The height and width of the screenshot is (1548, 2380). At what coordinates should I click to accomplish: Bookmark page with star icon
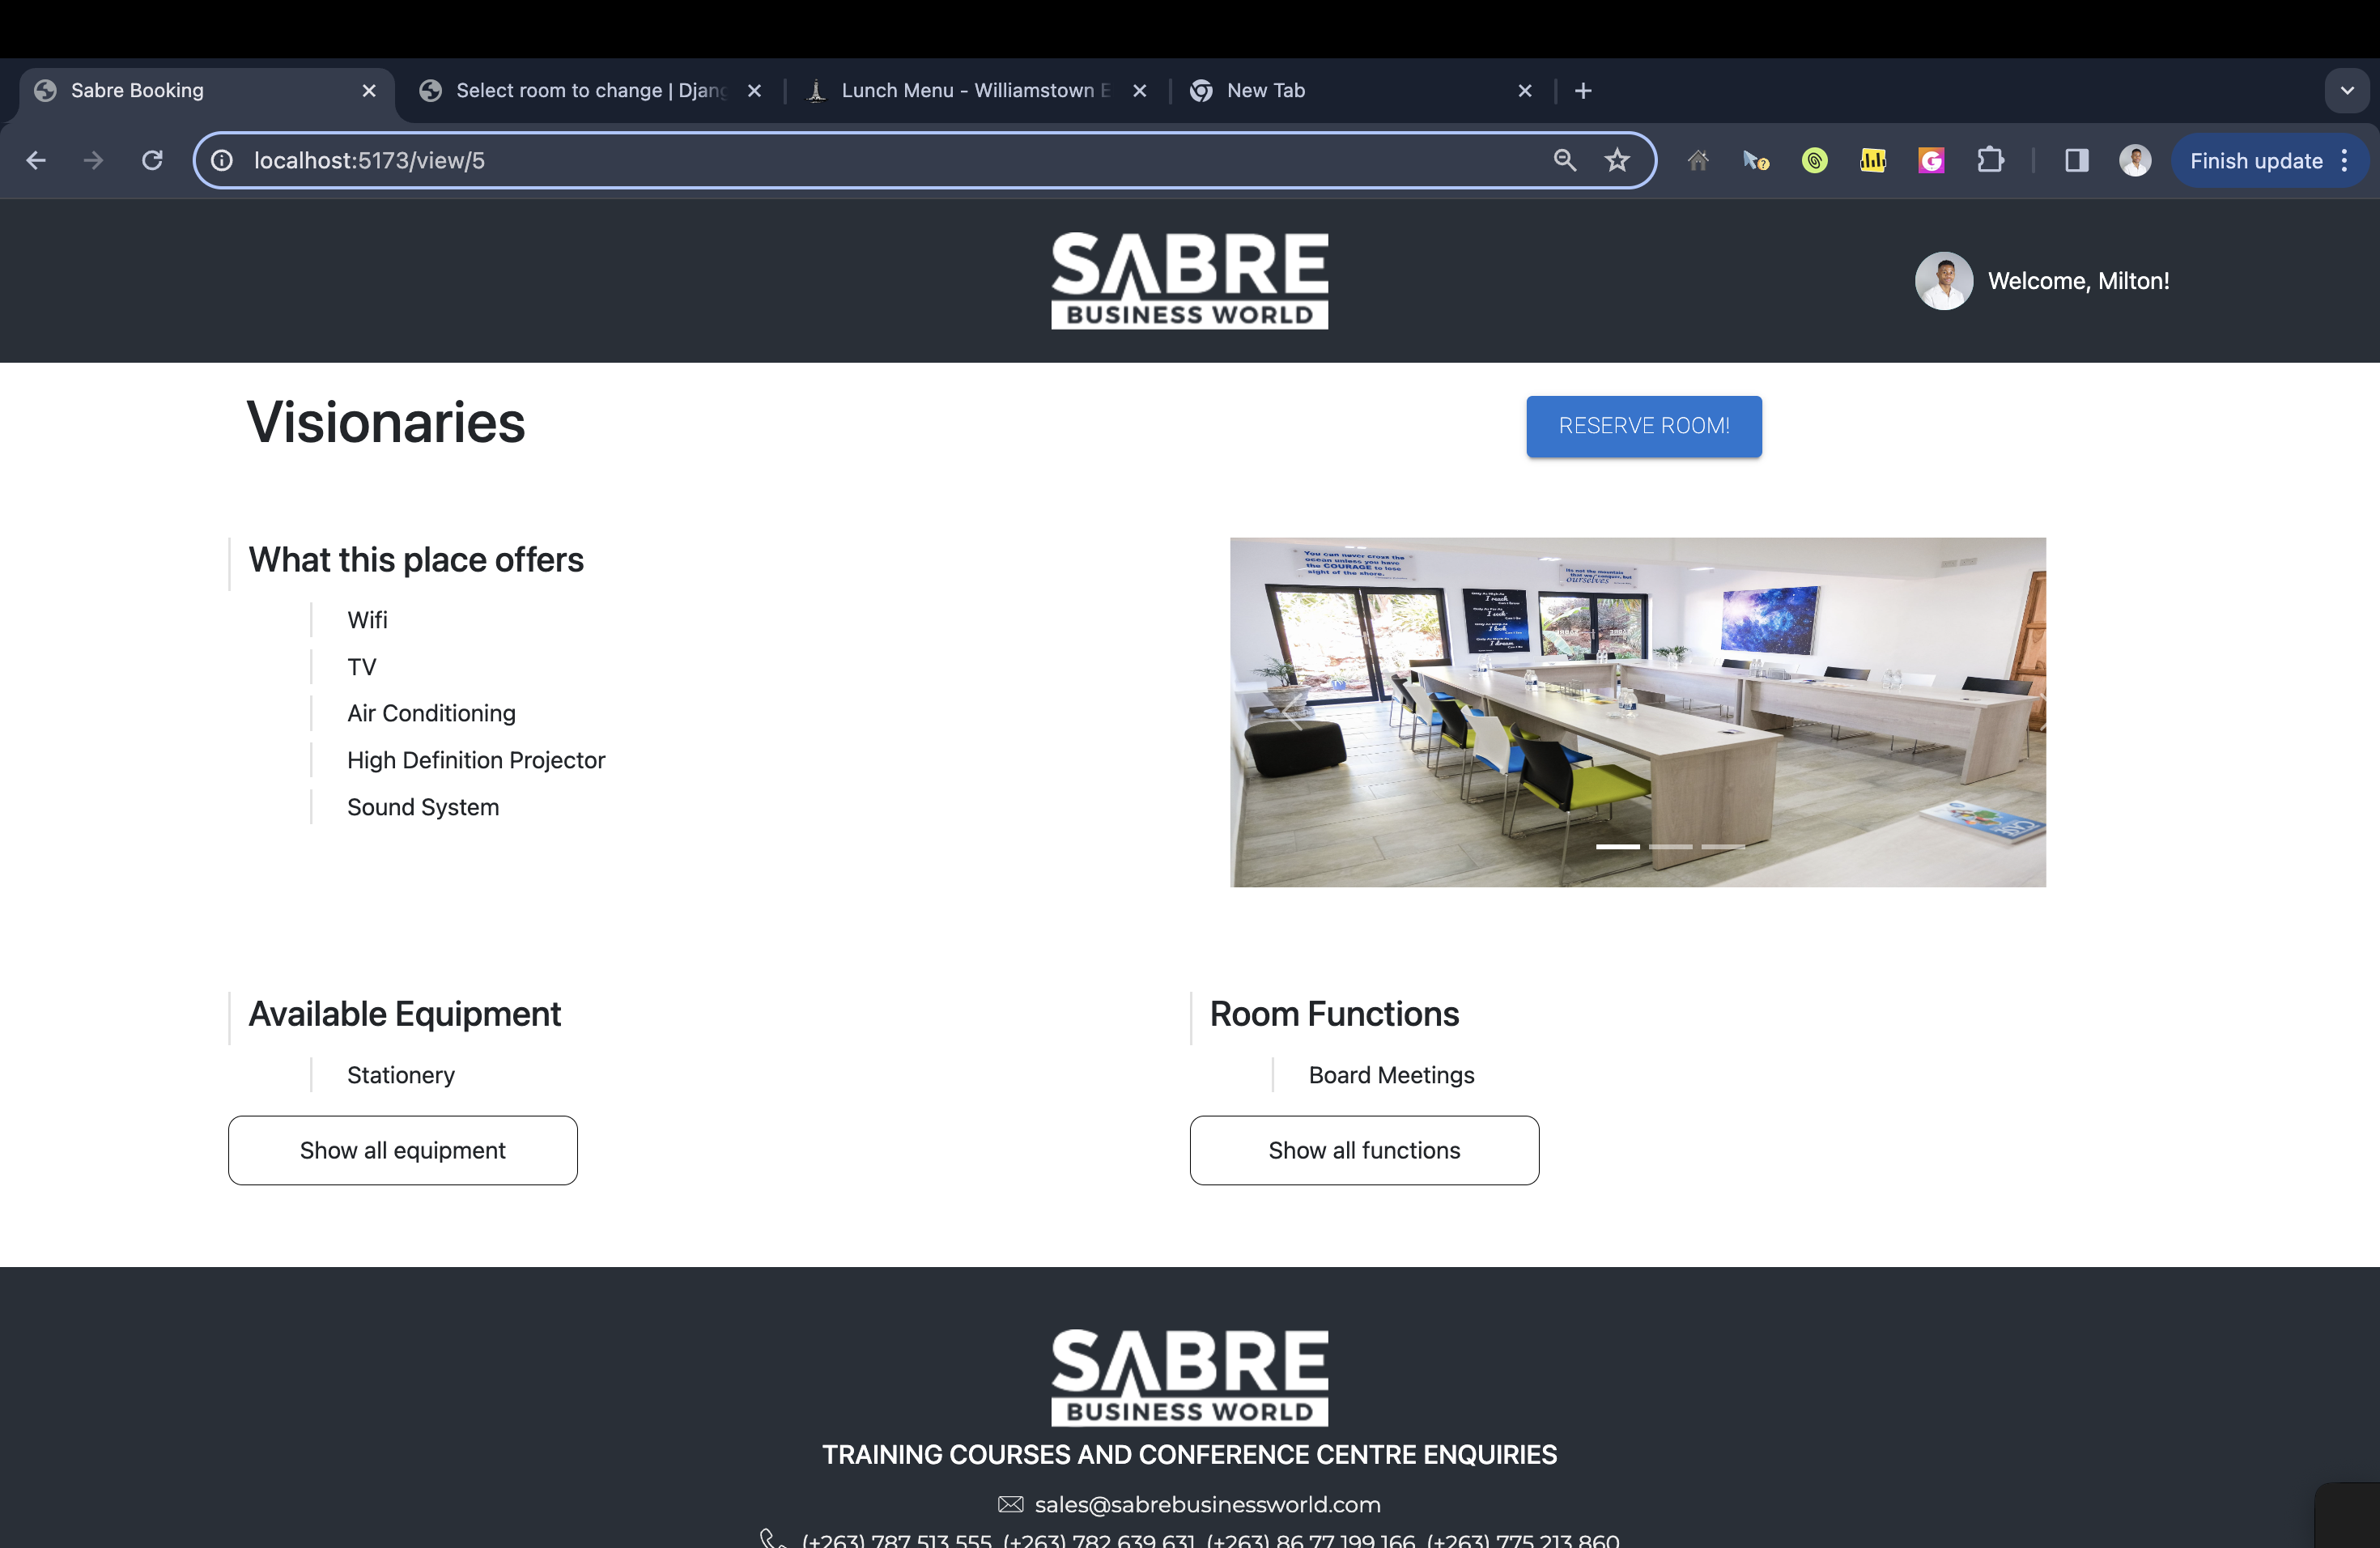[1617, 160]
